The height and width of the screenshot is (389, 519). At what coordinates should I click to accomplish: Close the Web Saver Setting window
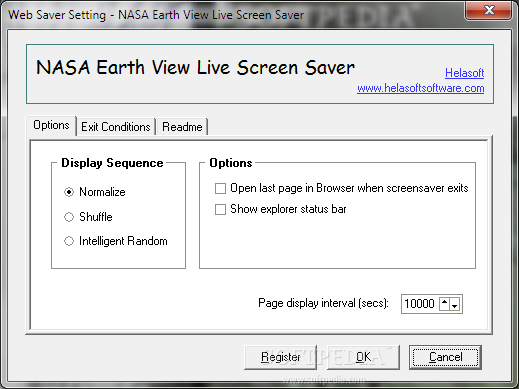point(489,10)
